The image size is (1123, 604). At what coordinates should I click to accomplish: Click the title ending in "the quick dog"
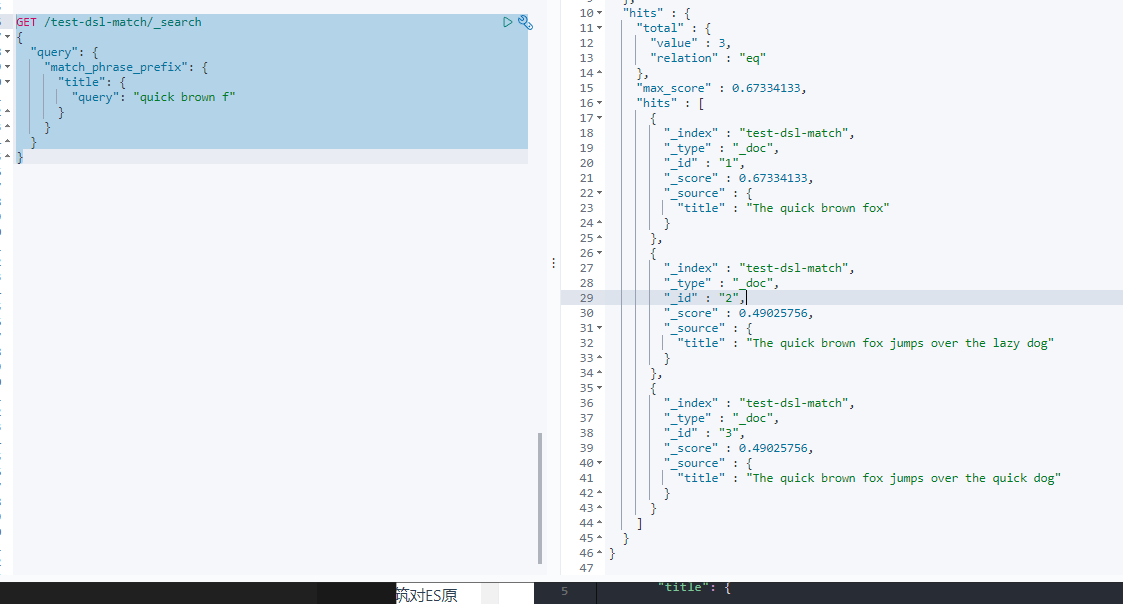click(x=903, y=479)
